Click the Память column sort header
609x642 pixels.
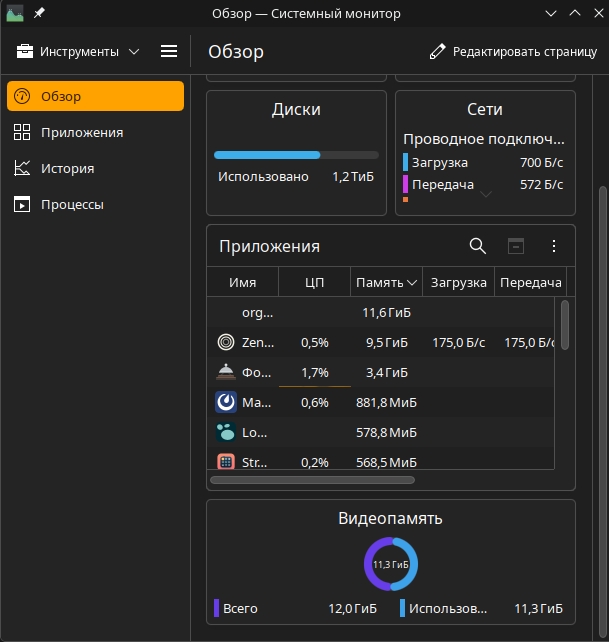(387, 282)
